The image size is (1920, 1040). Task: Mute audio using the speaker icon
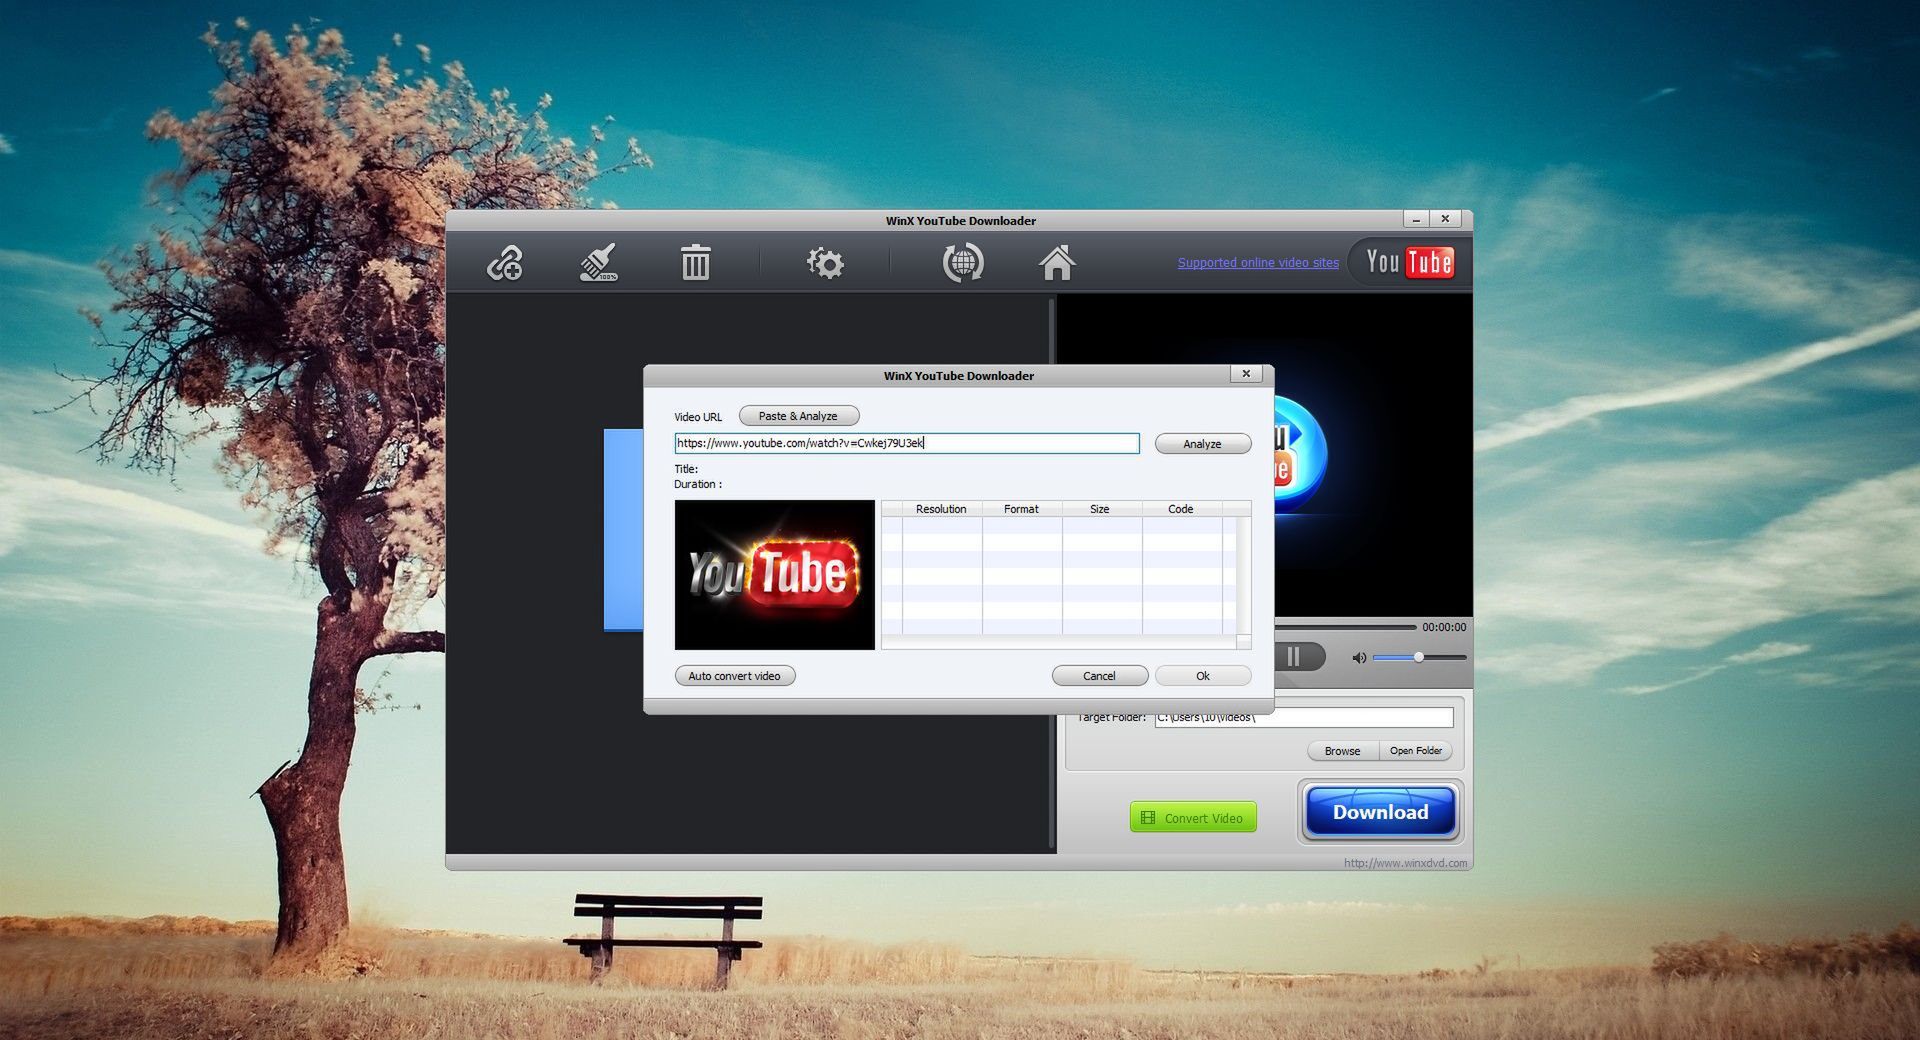click(x=1359, y=658)
